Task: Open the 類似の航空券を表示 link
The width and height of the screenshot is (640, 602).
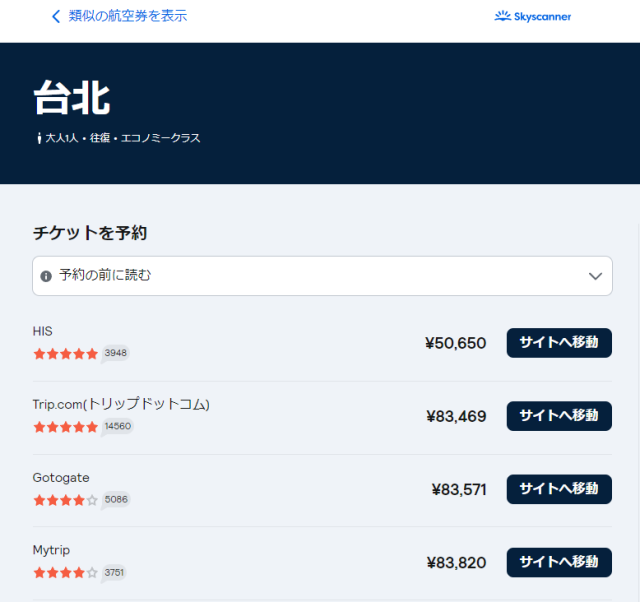Action: (127, 16)
